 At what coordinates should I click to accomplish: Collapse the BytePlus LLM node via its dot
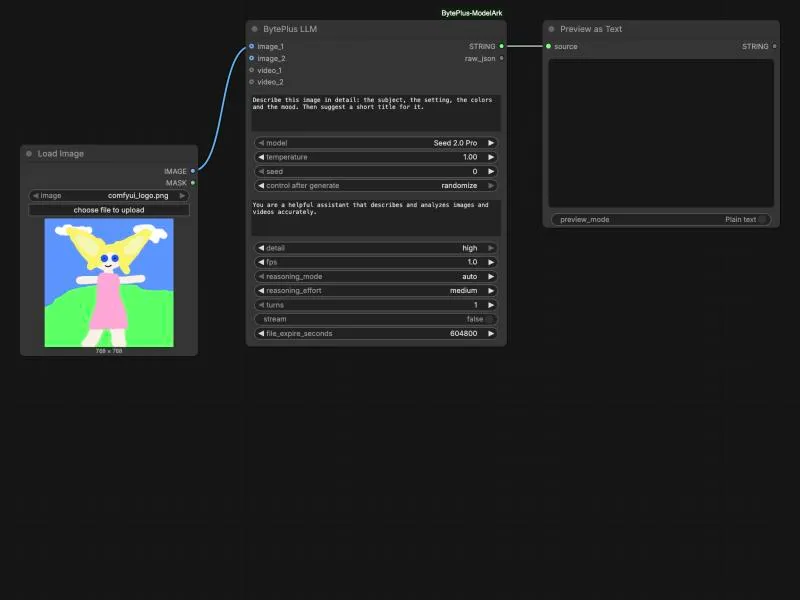pos(255,29)
